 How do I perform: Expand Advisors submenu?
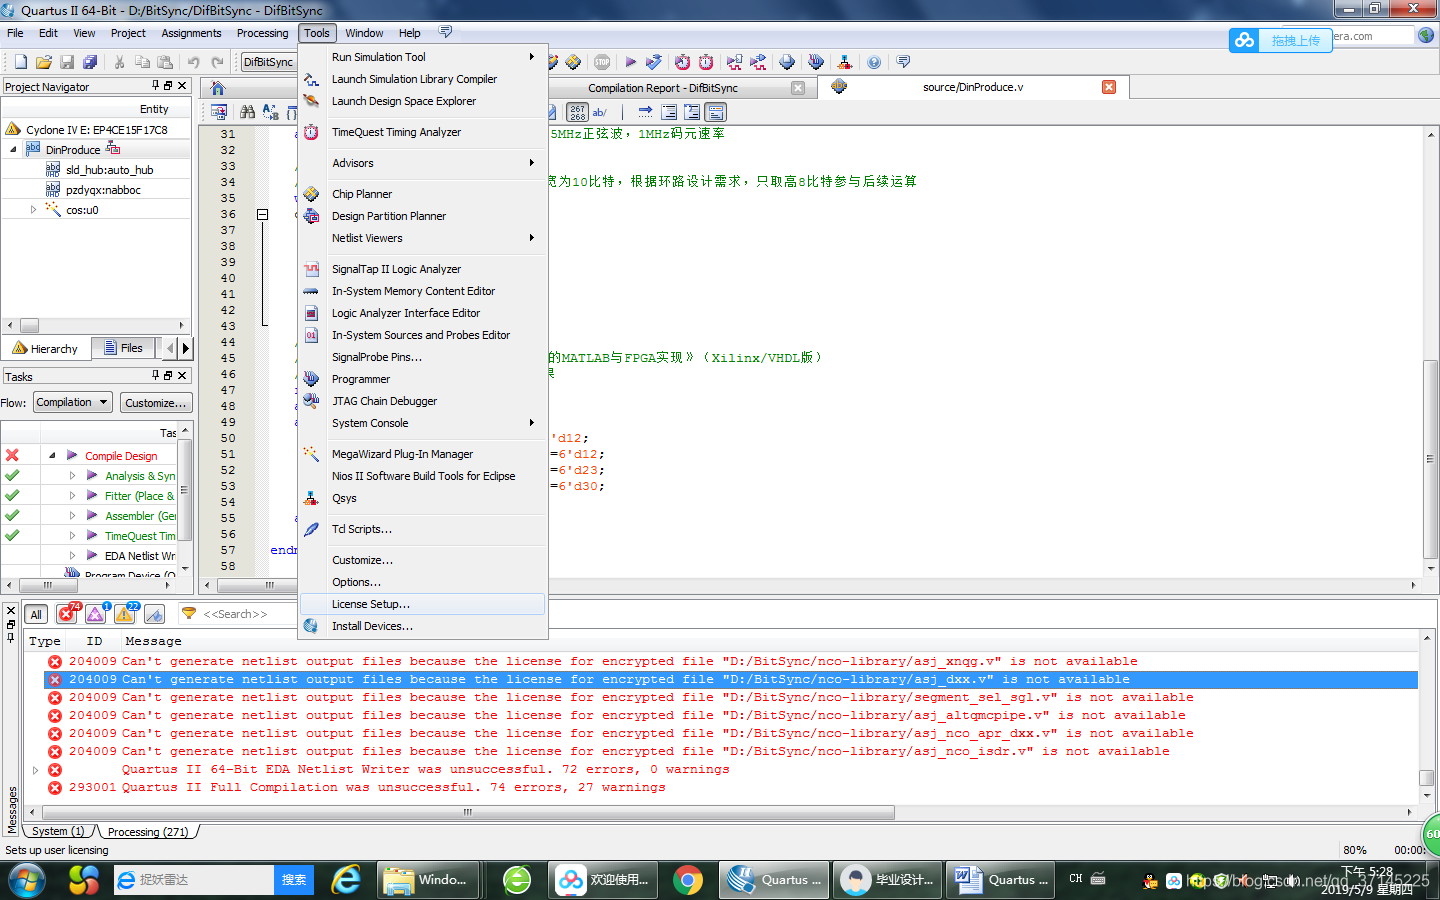[x=423, y=163]
